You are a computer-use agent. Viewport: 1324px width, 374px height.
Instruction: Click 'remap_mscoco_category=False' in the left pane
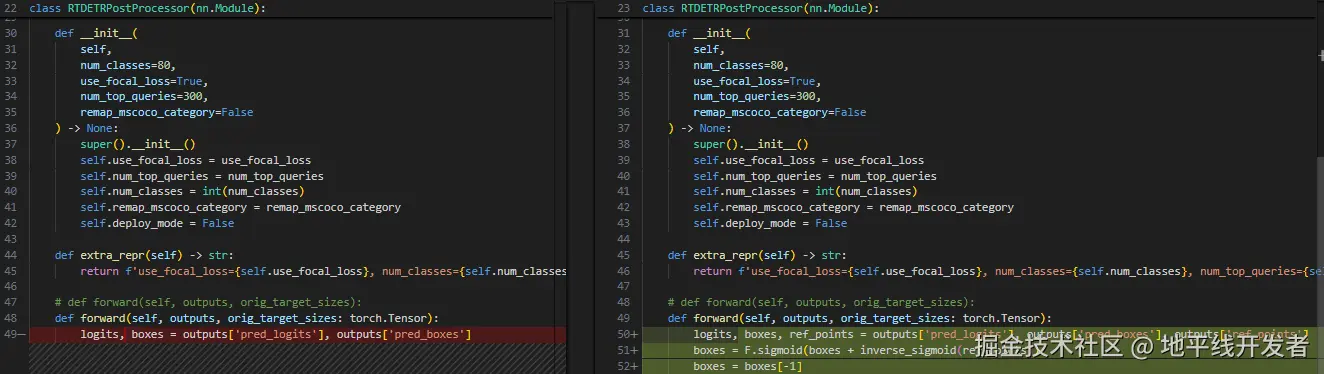point(167,113)
